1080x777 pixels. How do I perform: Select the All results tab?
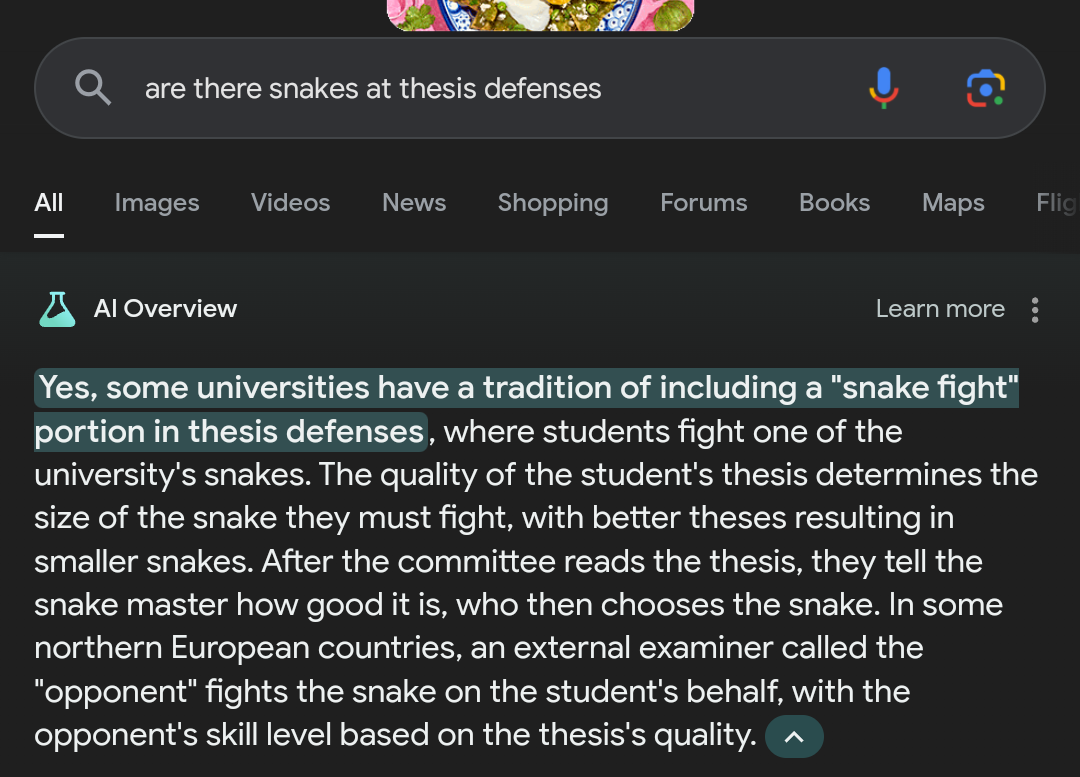[49, 203]
